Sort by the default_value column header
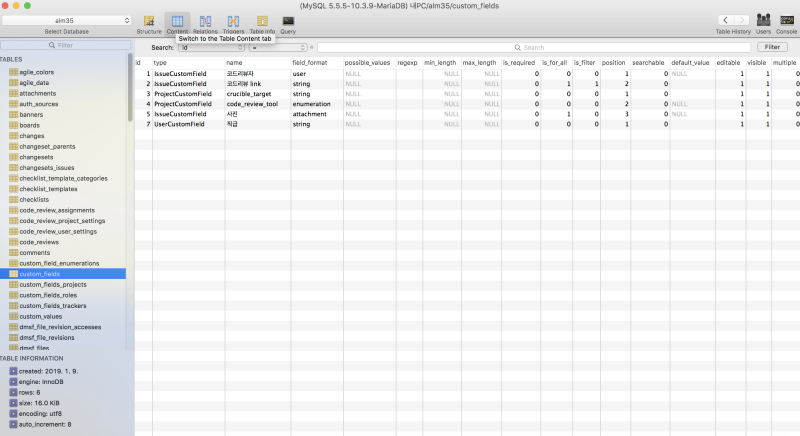Viewport: 800px width, 436px height. [x=692, y=63]
